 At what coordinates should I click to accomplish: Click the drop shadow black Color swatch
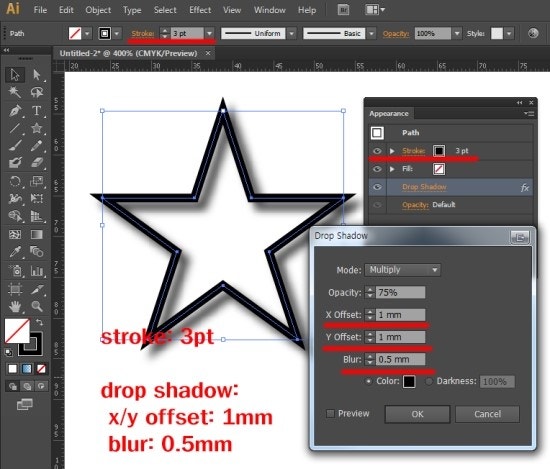click(409, 381)
